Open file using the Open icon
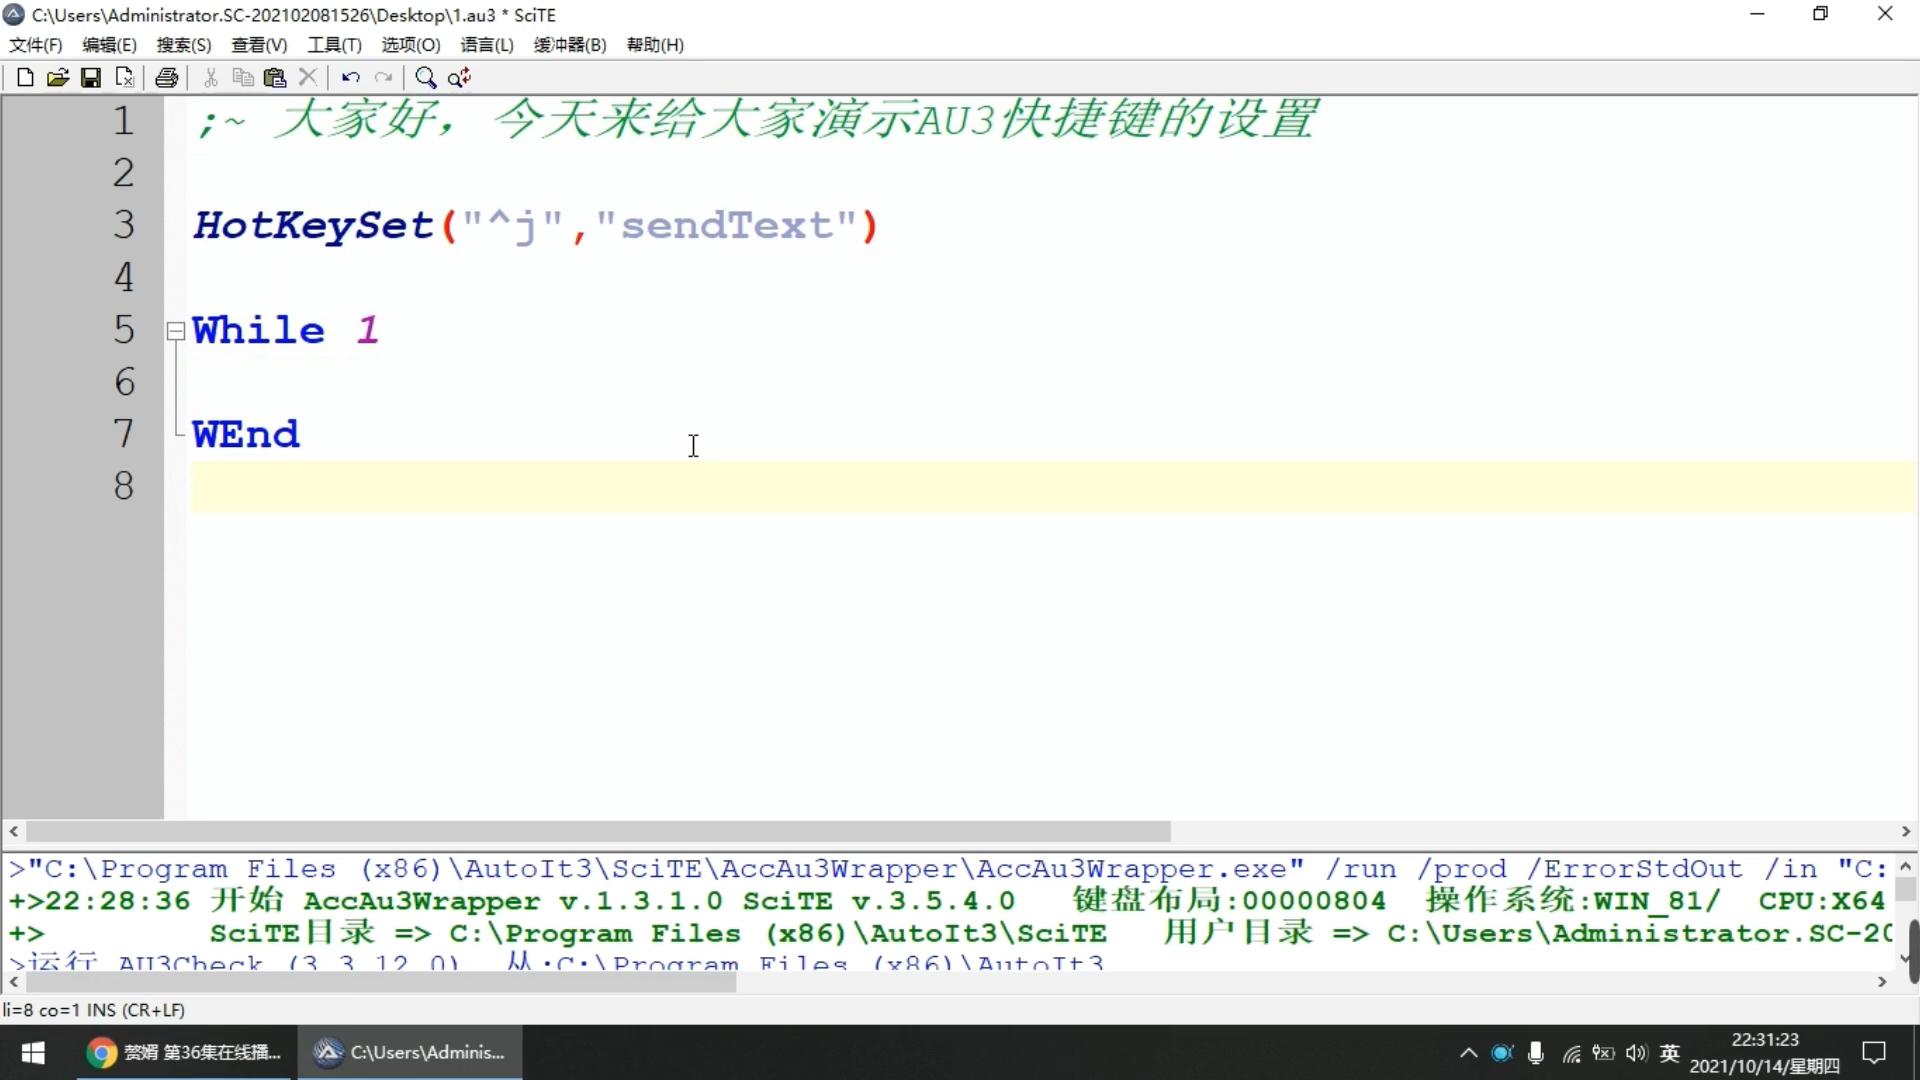 pyautogui.click(x=58, y=76)
